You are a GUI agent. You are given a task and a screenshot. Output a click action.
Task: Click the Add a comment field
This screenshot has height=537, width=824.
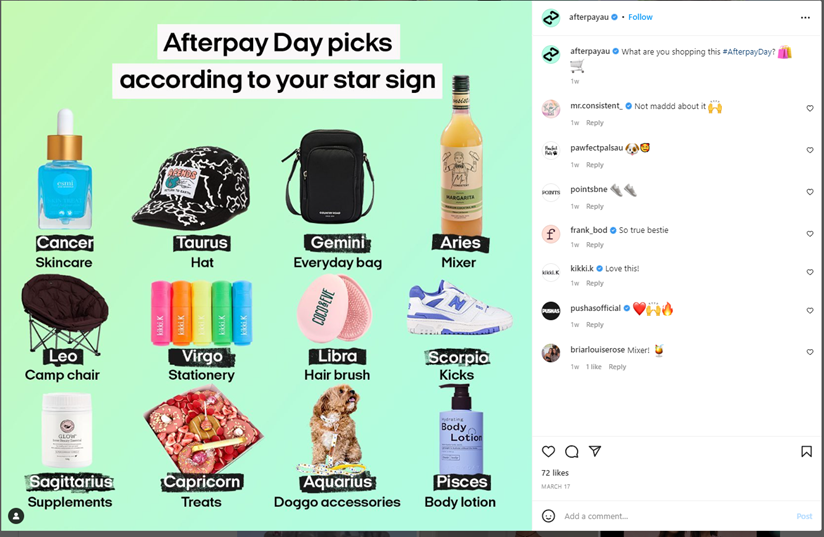pyautogui.click(x=675, y=516)
